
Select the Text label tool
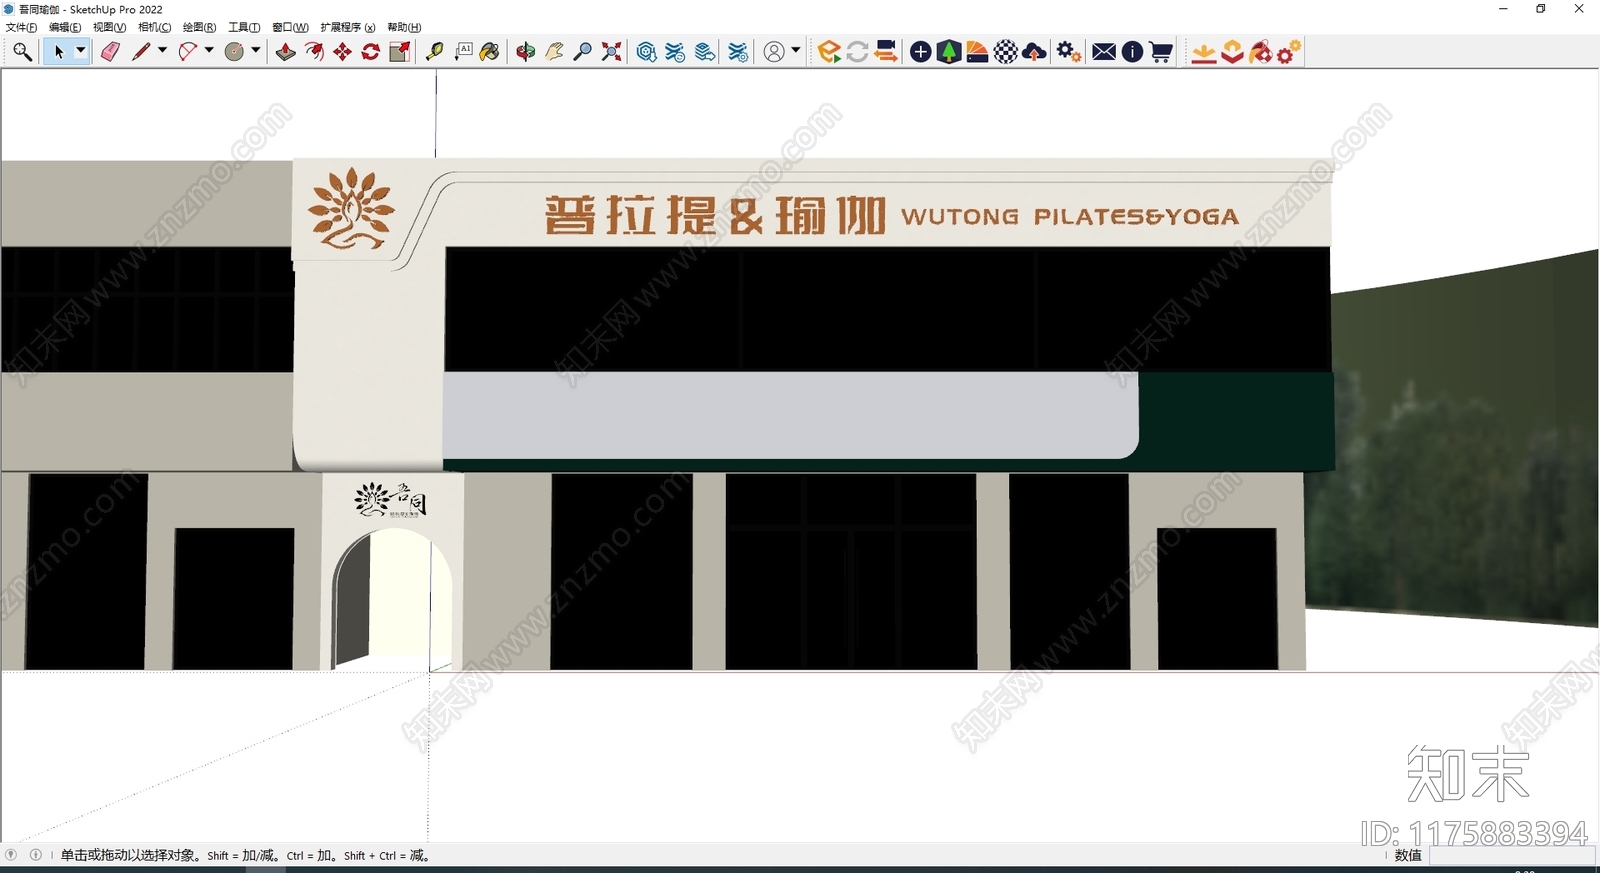pos(463,52)
